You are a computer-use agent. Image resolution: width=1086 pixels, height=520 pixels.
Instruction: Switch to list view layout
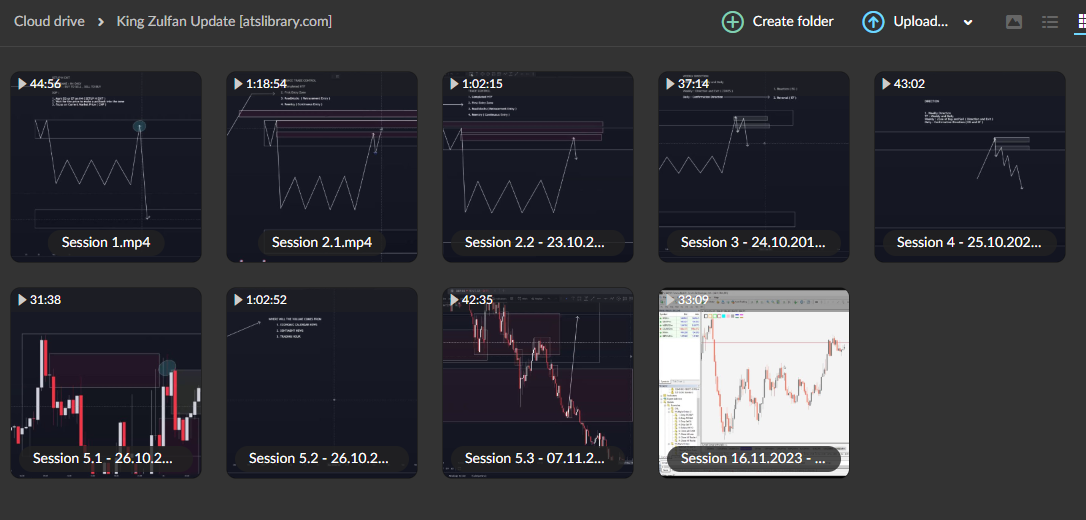point(1050,22)
